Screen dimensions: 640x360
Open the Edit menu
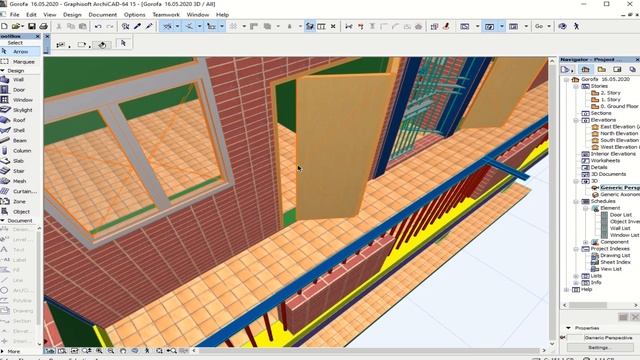coord(31,15)
